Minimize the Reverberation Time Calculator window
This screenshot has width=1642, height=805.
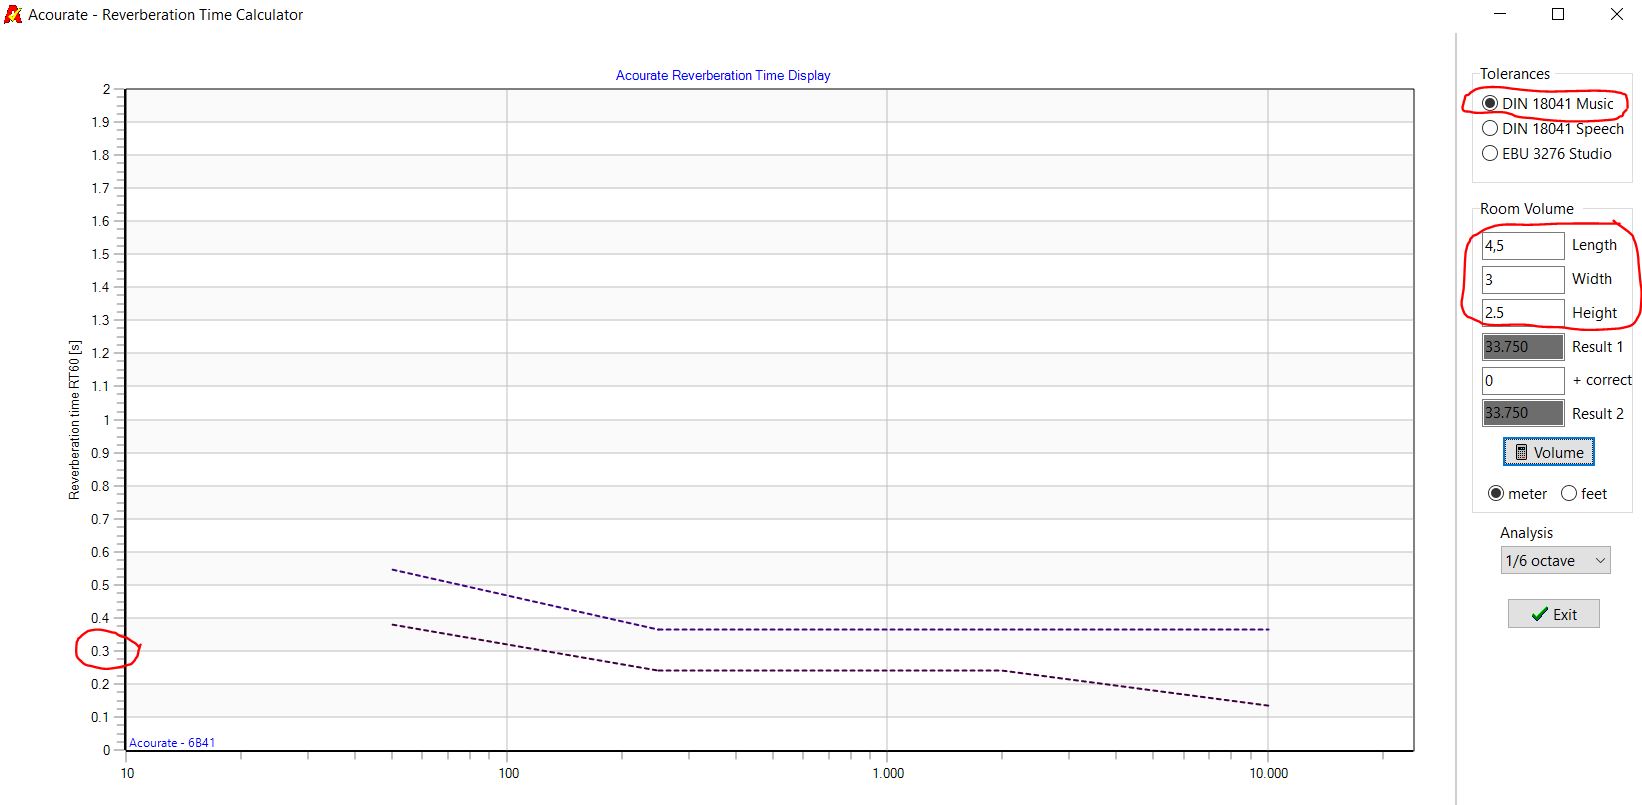point(1500,14)
